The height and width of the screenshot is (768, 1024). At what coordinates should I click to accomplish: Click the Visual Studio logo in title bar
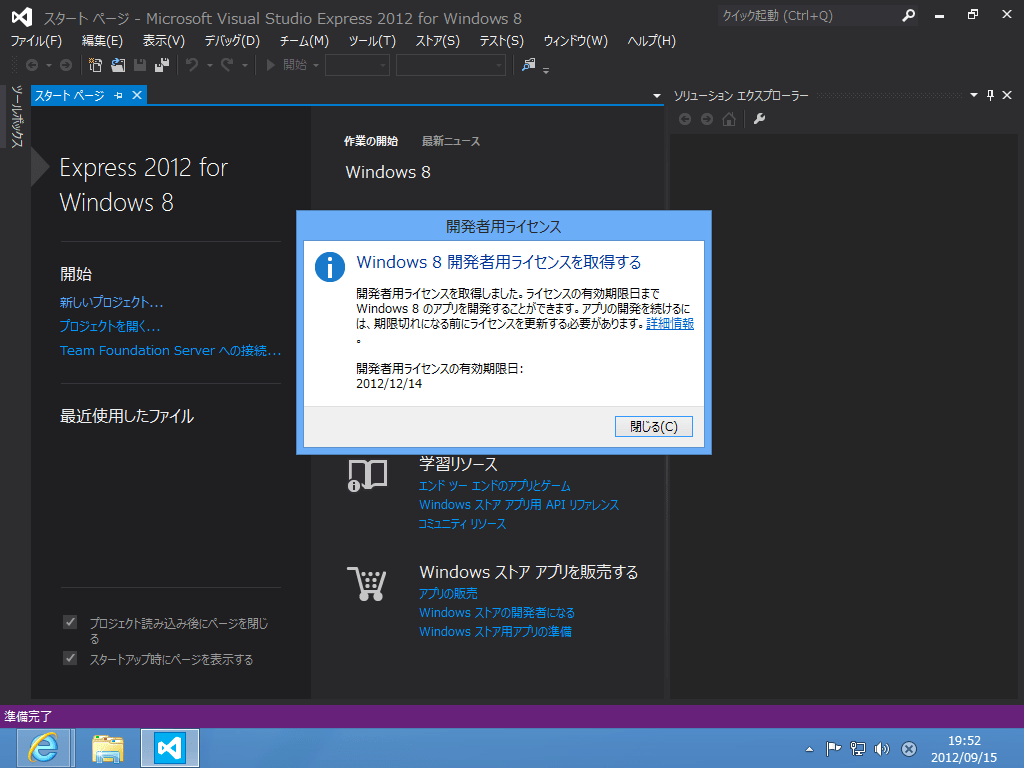pyautogui.click(x=22, y=17)
